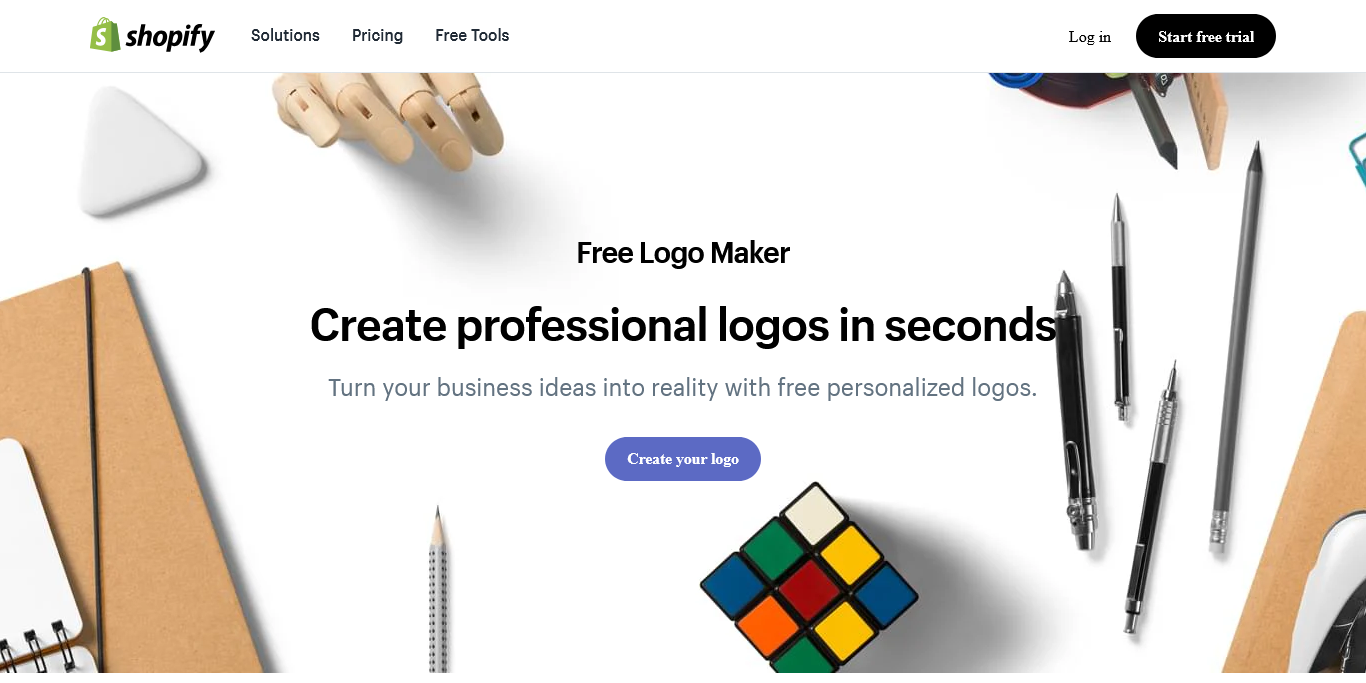Click the Rubik's cube image

pyautogui.click(x=808, y=579)
